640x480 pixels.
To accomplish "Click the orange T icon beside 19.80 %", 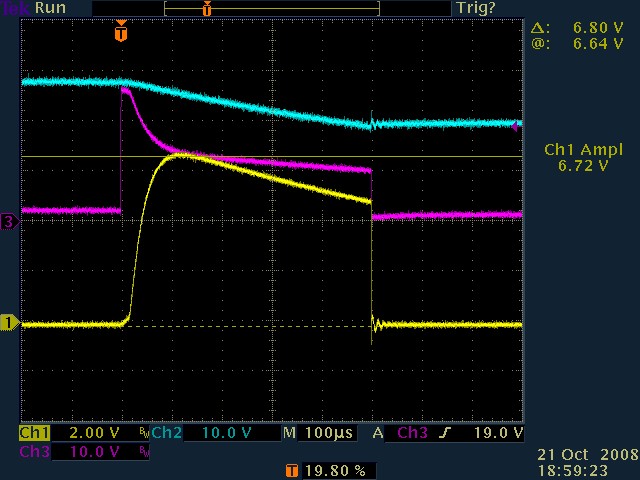I will pos(291,469).
